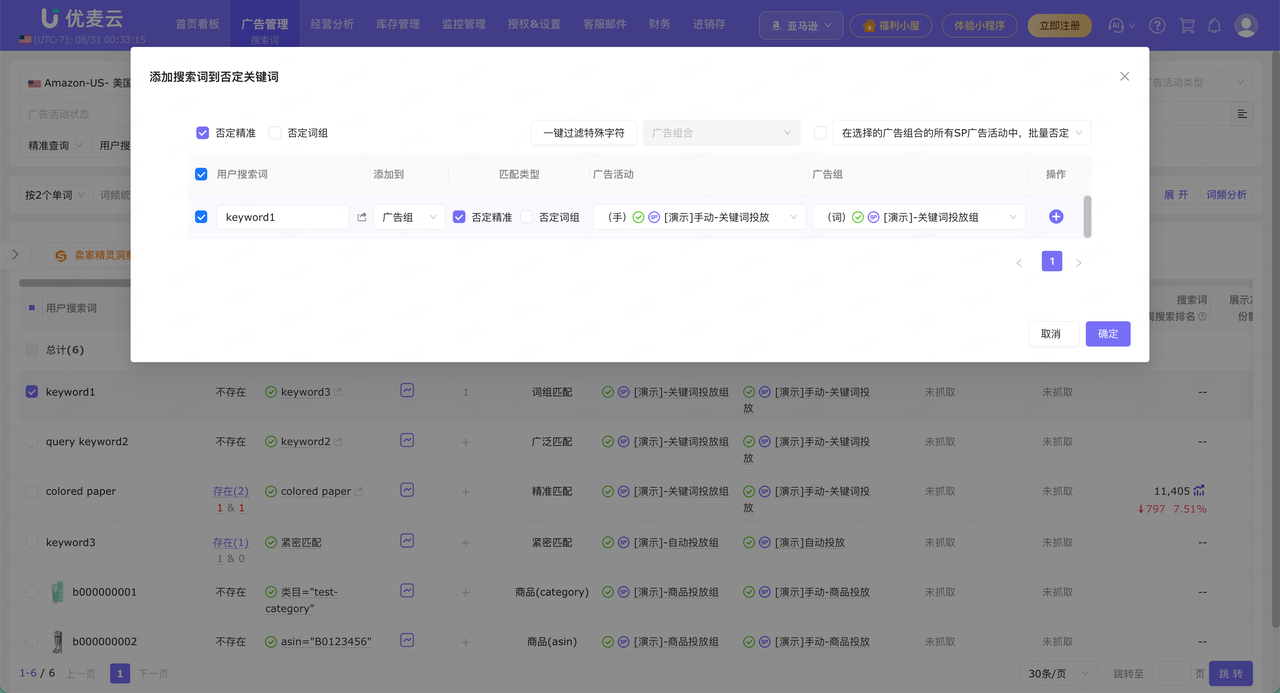Check colored paper row checkbox in background table
1280x693 pixels.
pyautogui.click(x=32, y=492)
